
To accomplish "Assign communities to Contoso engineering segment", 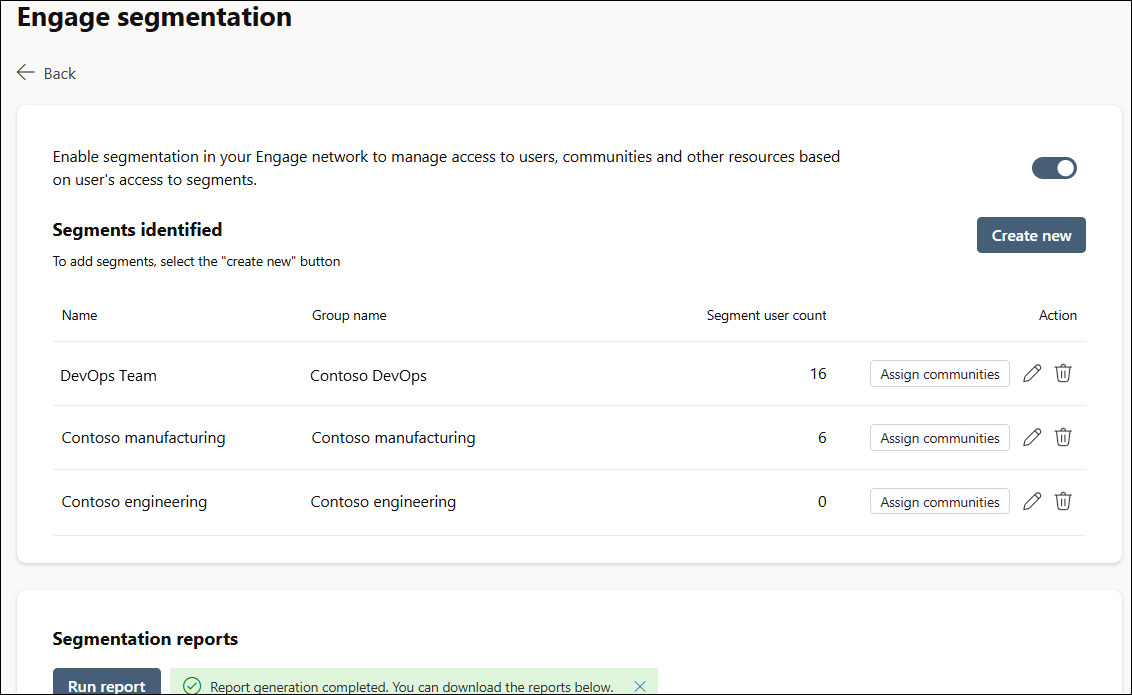I will click(939, 502).
